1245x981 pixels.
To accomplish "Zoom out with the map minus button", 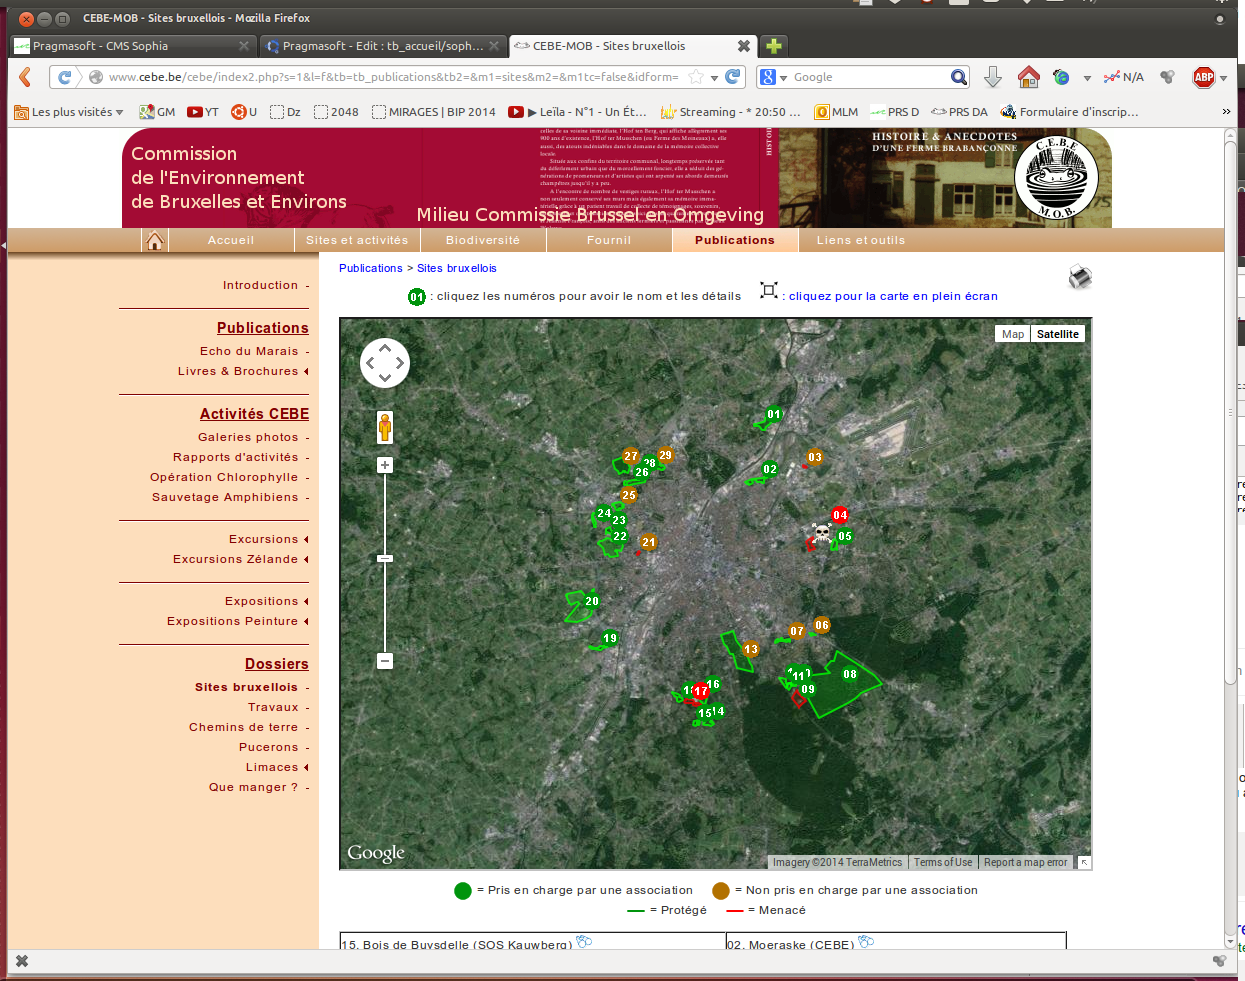I will [x=385, y=661].
